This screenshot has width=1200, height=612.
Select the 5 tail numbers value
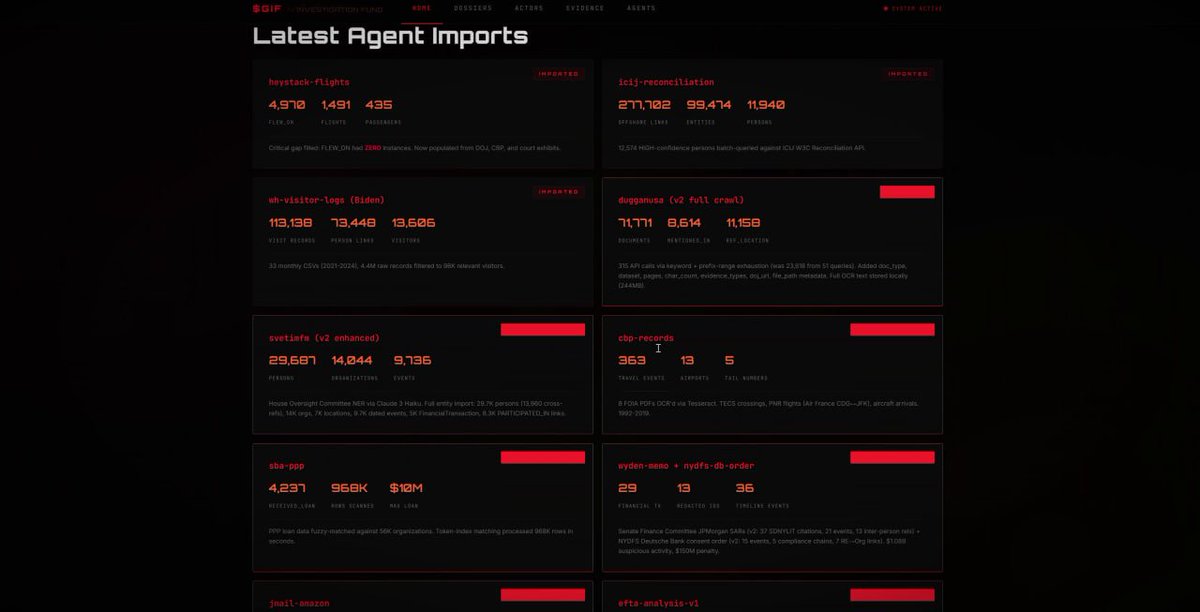coord(730,360)
